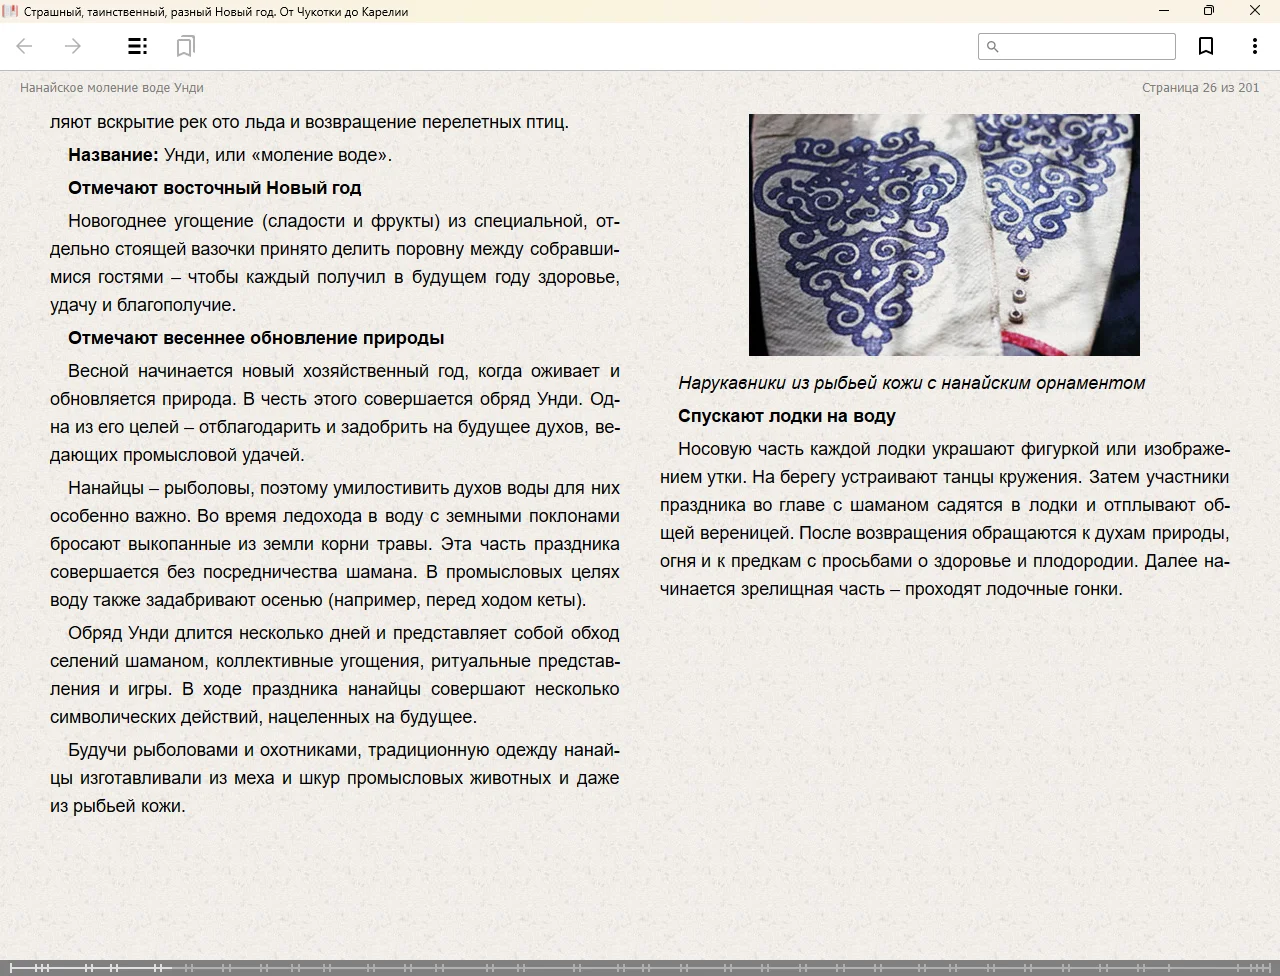
Task: Open the bookmarks list panel
Action: pyautogui.click(x=185, y=46)
